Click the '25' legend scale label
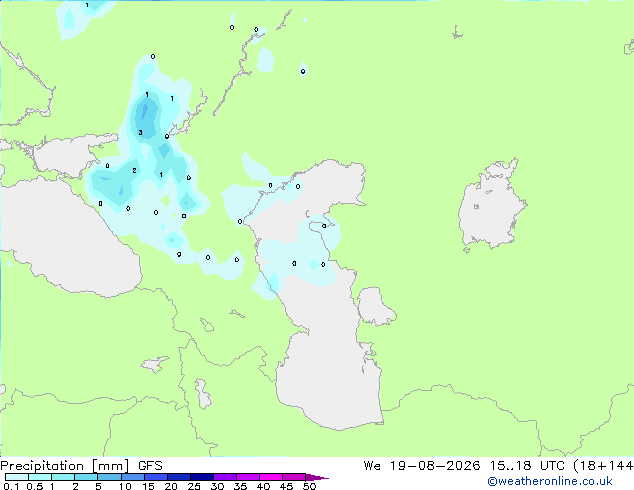 click(x=194, y=486)
